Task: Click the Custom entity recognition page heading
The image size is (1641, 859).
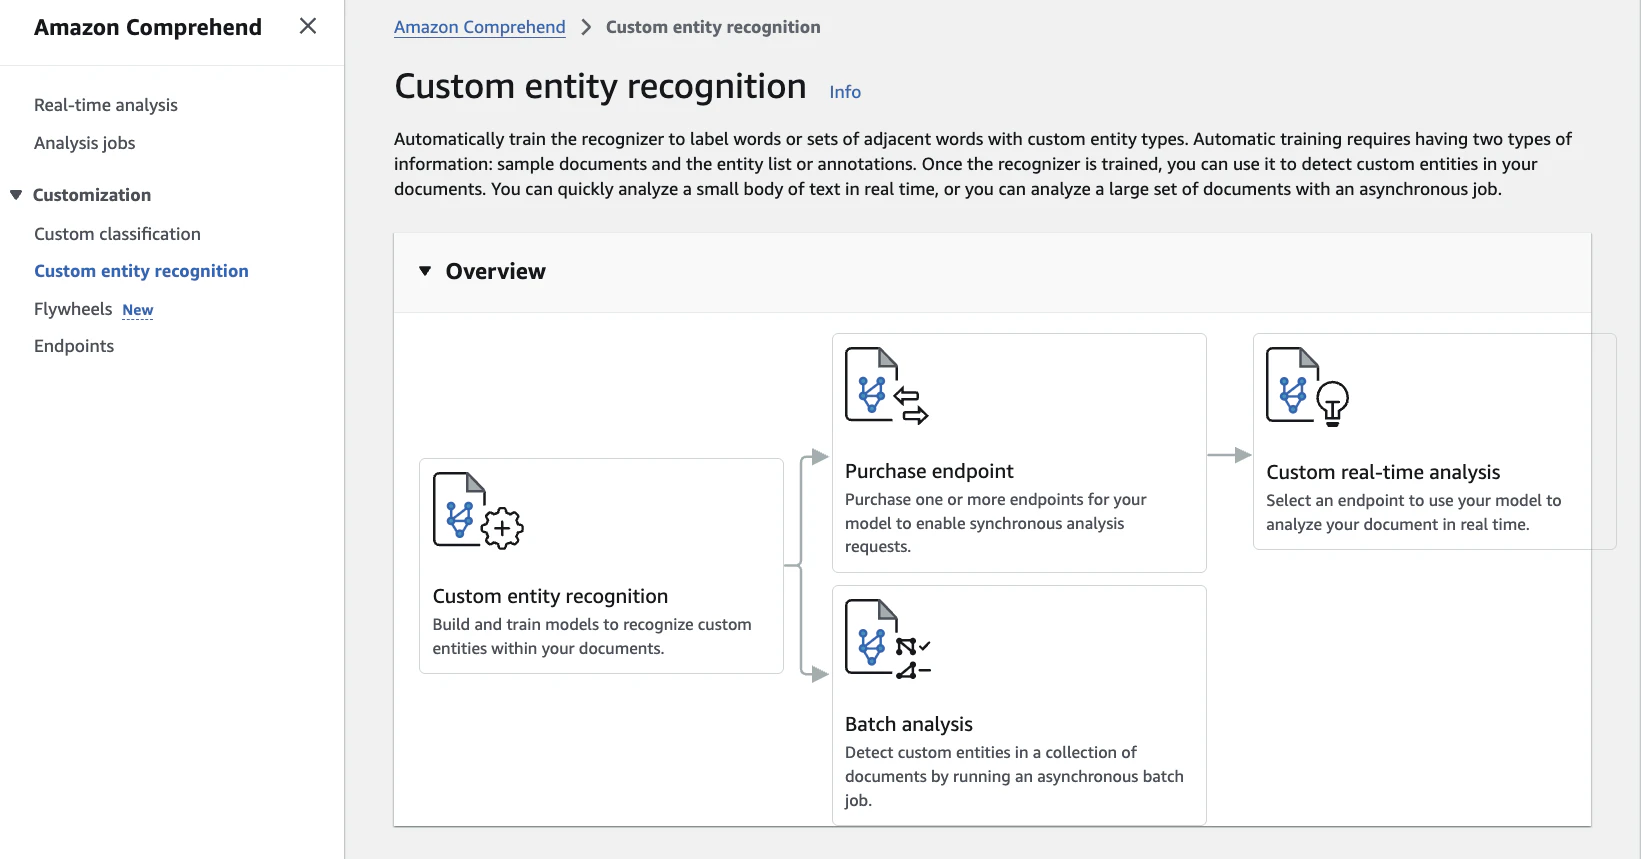Action: (x=600, y=87)
